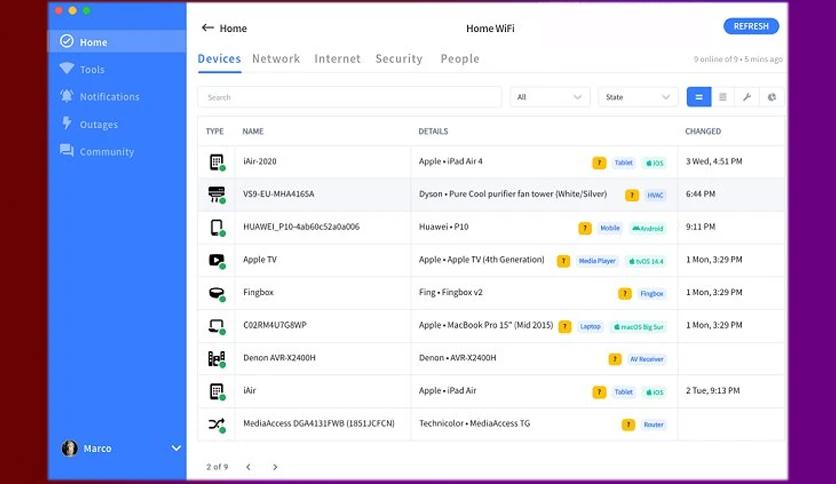The height and width of the screenshot is (484, 836).
Task: Select the Apple TV device name
Action: (260, 259)
